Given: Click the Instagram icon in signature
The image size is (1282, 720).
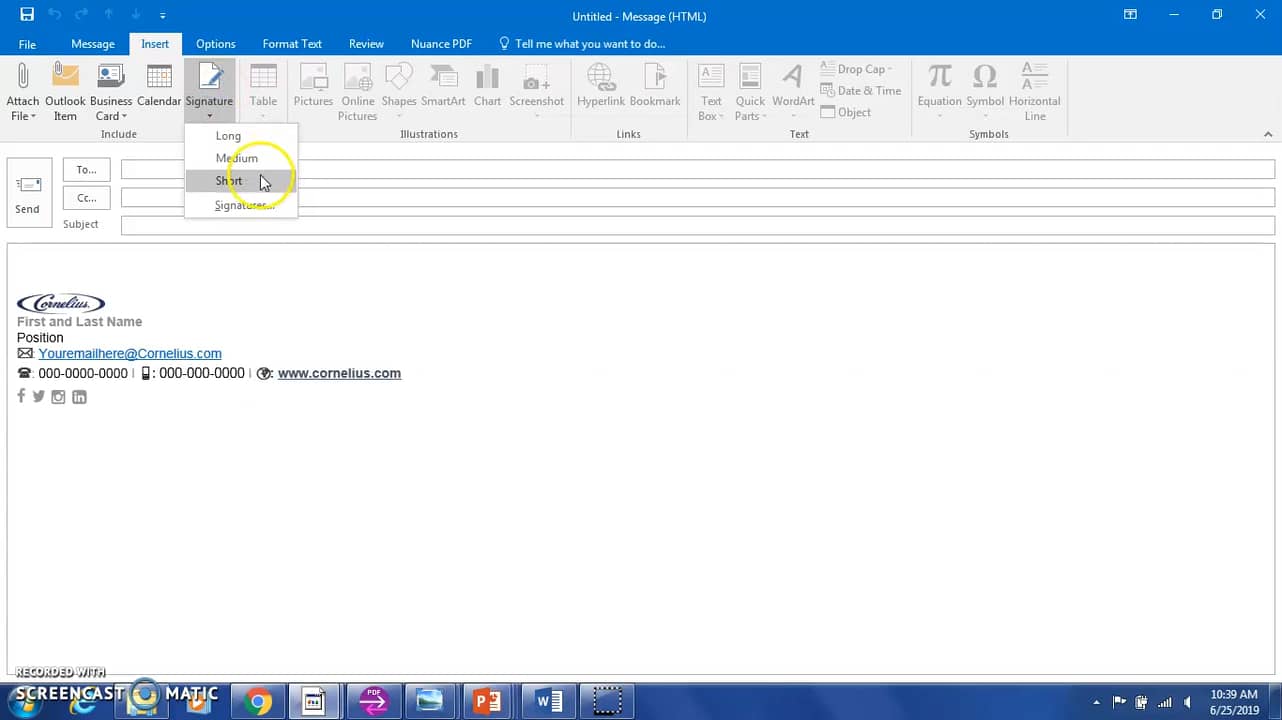Looking at the screenshot, I should (x=59, y=397).
